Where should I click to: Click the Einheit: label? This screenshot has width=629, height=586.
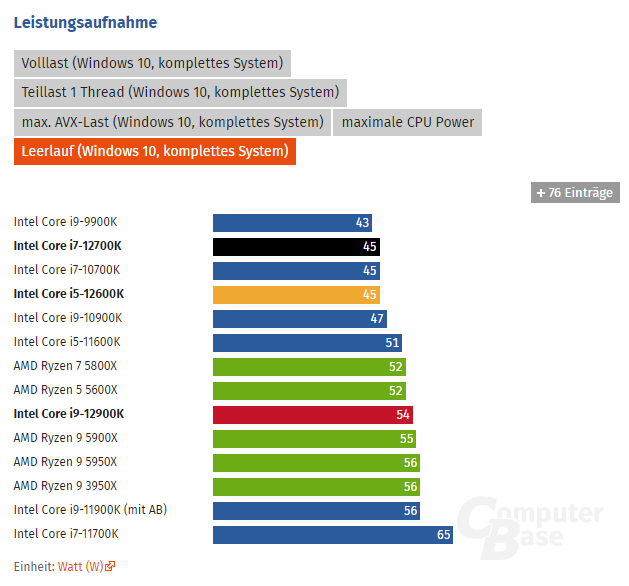(x=34, y=566)
